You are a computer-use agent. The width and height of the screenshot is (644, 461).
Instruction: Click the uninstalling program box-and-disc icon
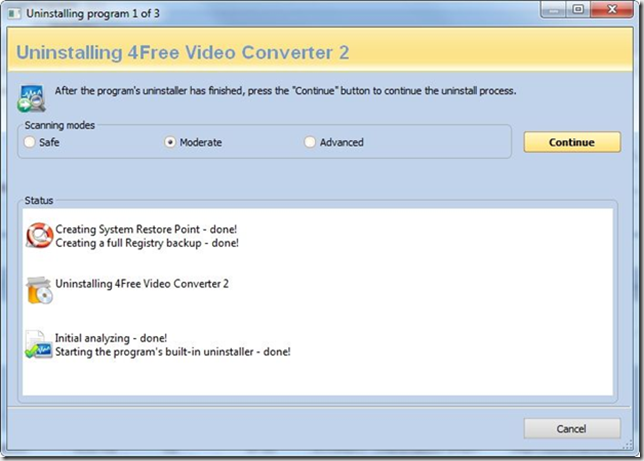click(x=39, y=290)
